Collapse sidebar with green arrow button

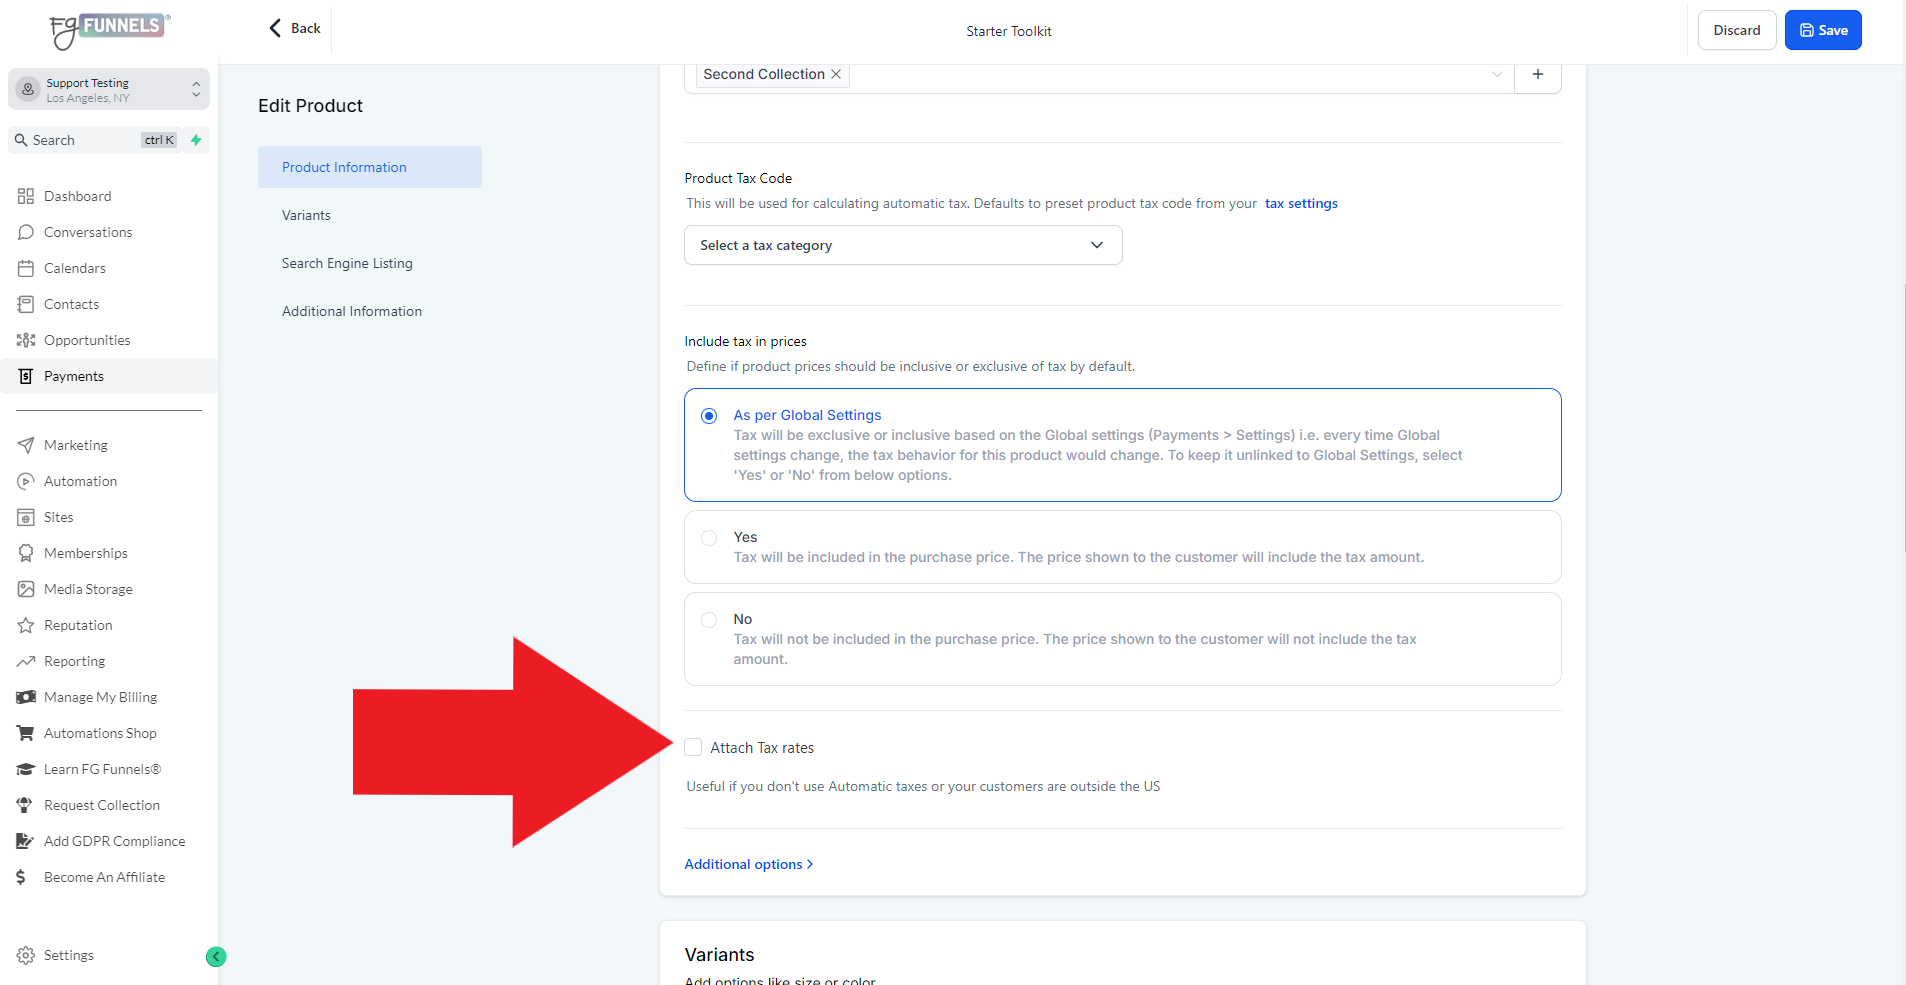(216, 957)
